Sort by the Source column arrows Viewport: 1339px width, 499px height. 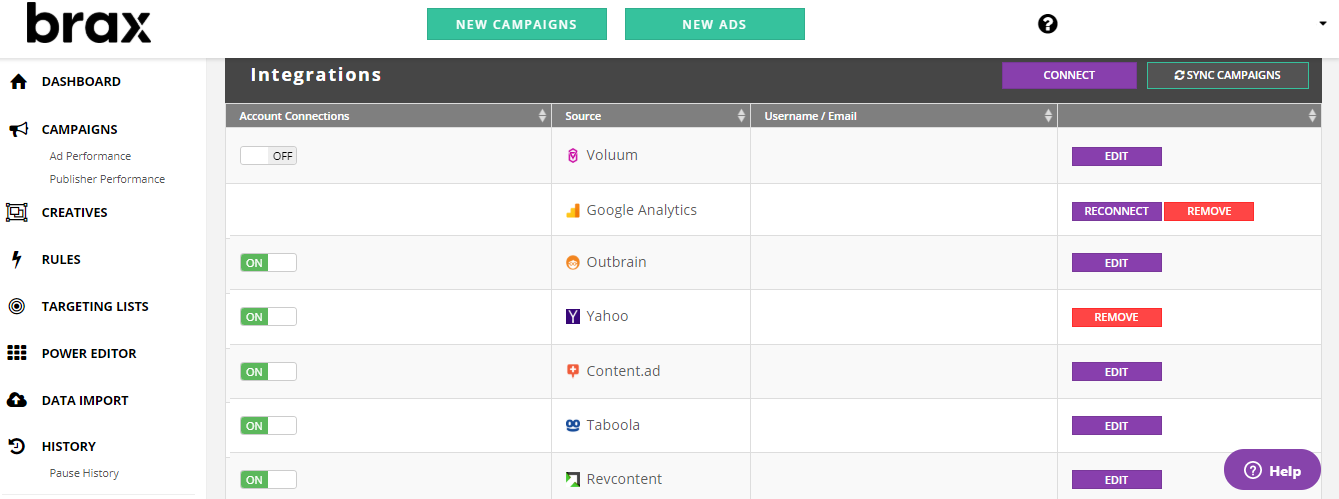[741, 116]
